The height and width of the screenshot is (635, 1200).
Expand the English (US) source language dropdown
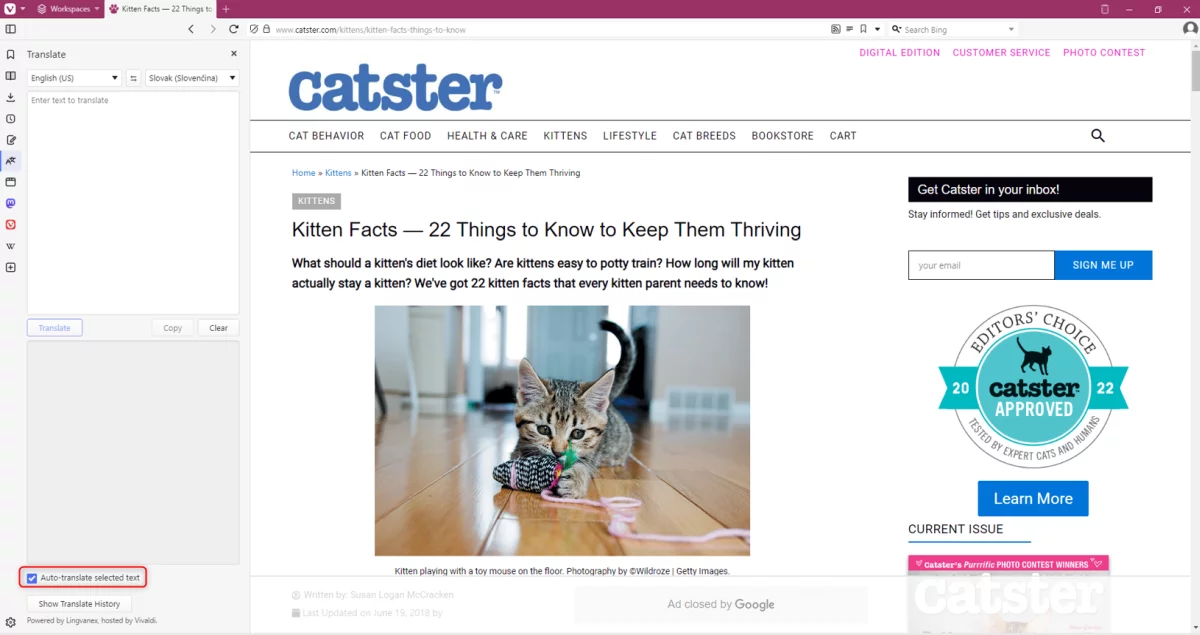pos(75,78)
